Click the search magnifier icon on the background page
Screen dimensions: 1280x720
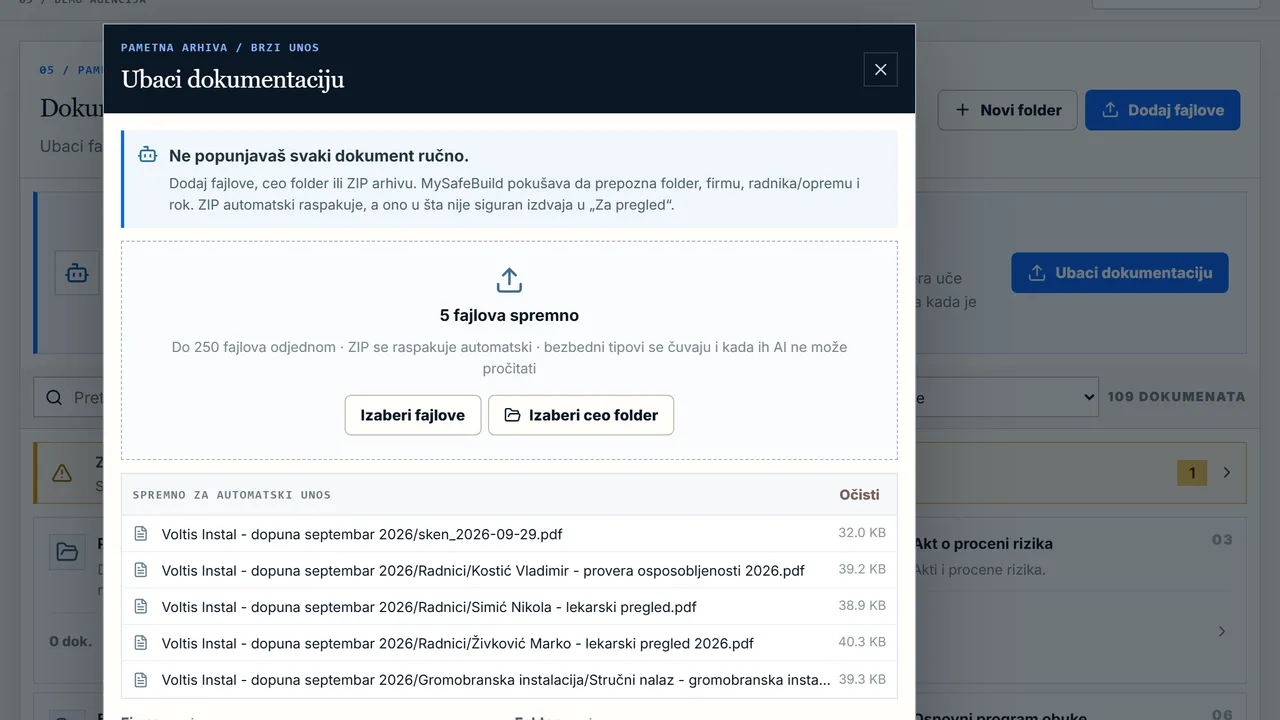coord(54,398)
